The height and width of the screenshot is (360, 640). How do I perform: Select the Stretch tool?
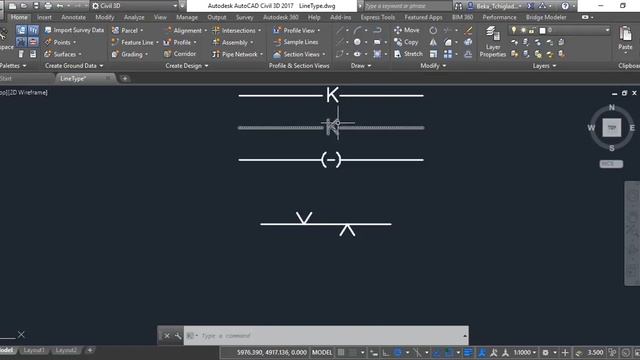pyautogui.click(x=408, y=54)
